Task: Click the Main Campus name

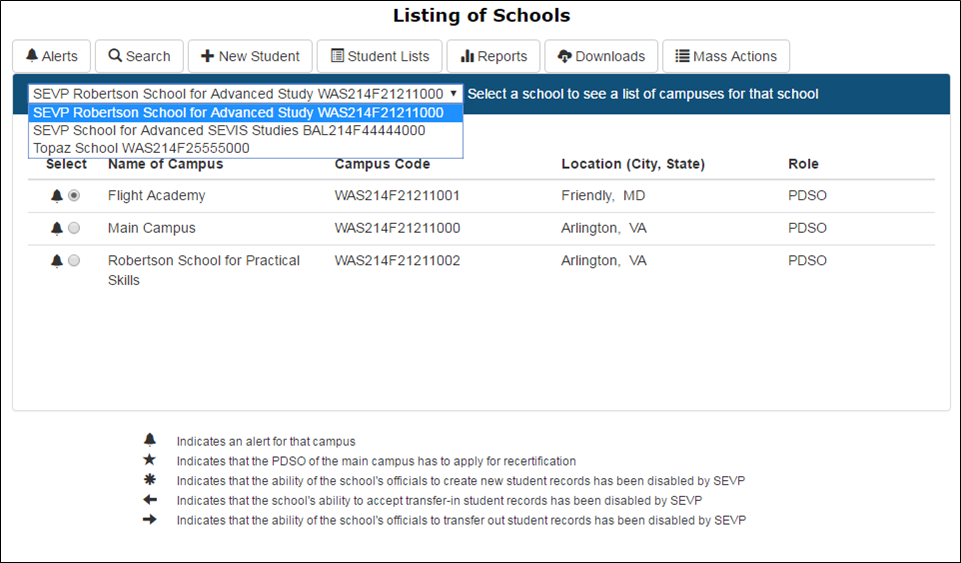Action: click(151, 228)
